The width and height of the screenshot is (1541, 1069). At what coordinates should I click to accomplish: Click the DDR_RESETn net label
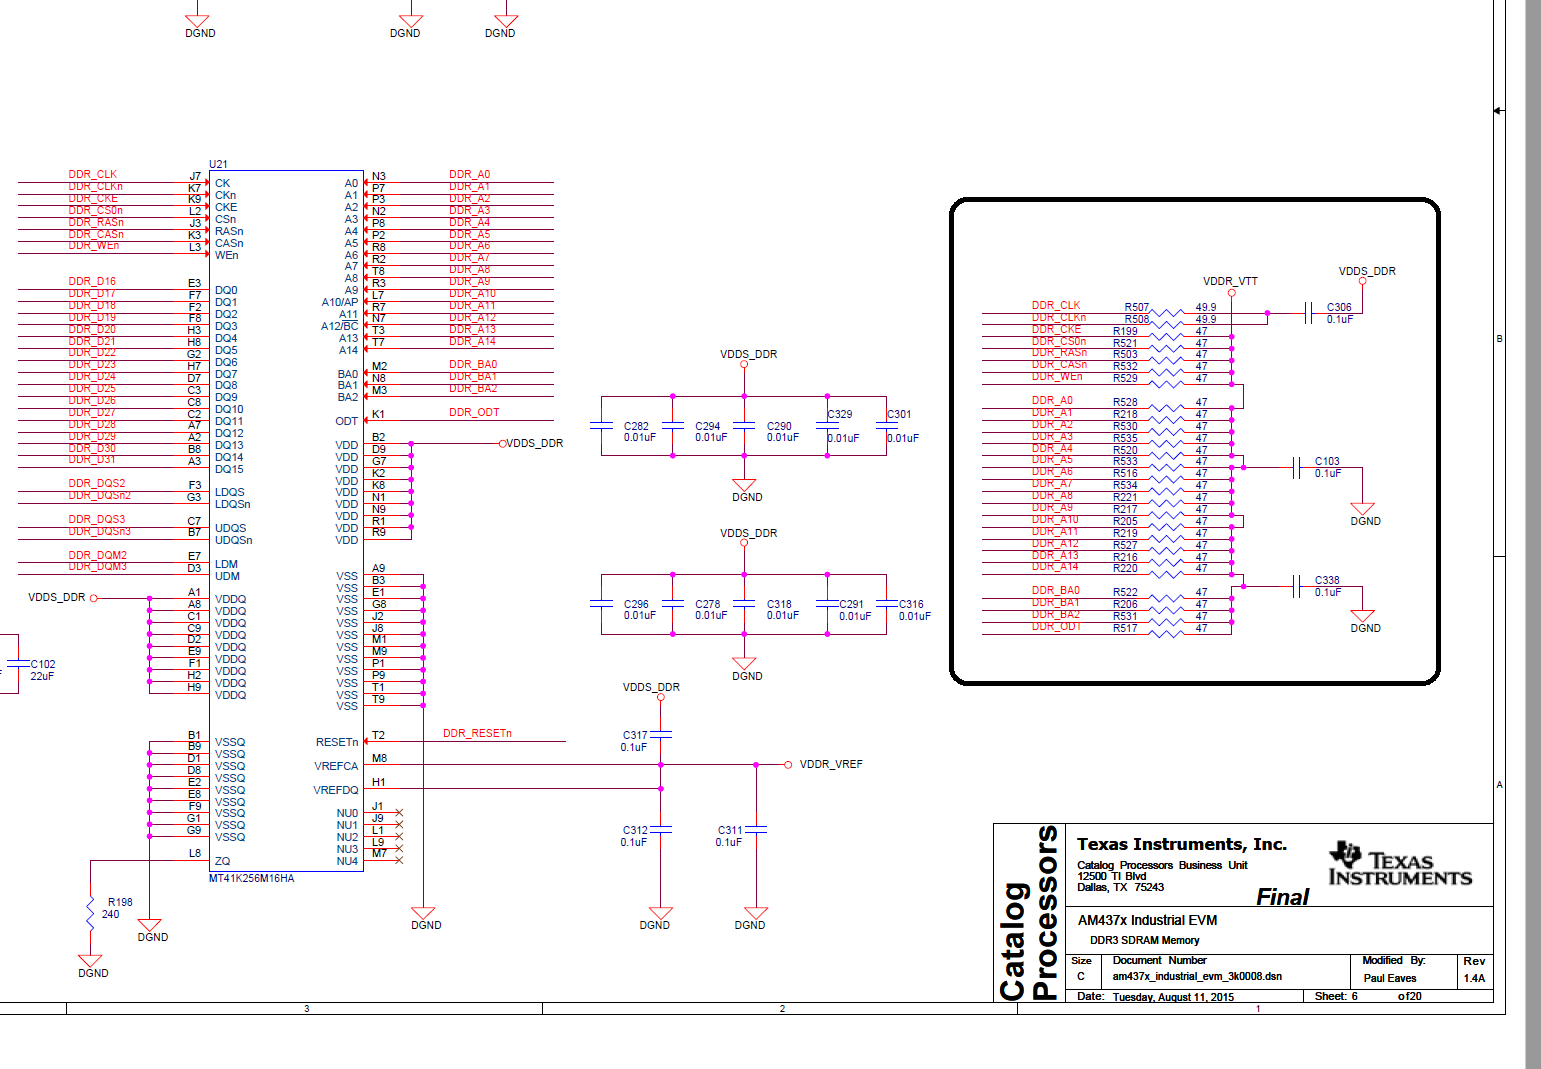pos(477,733)
